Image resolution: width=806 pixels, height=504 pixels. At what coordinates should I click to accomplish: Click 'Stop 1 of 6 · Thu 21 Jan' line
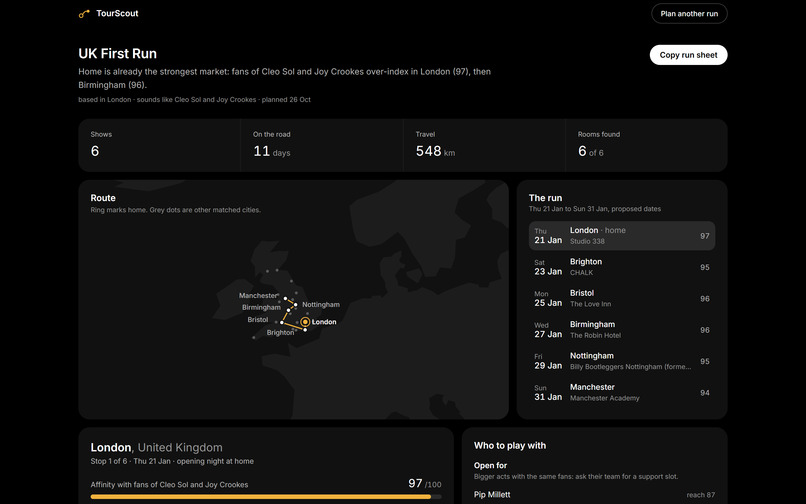click(x=172, y=461)
